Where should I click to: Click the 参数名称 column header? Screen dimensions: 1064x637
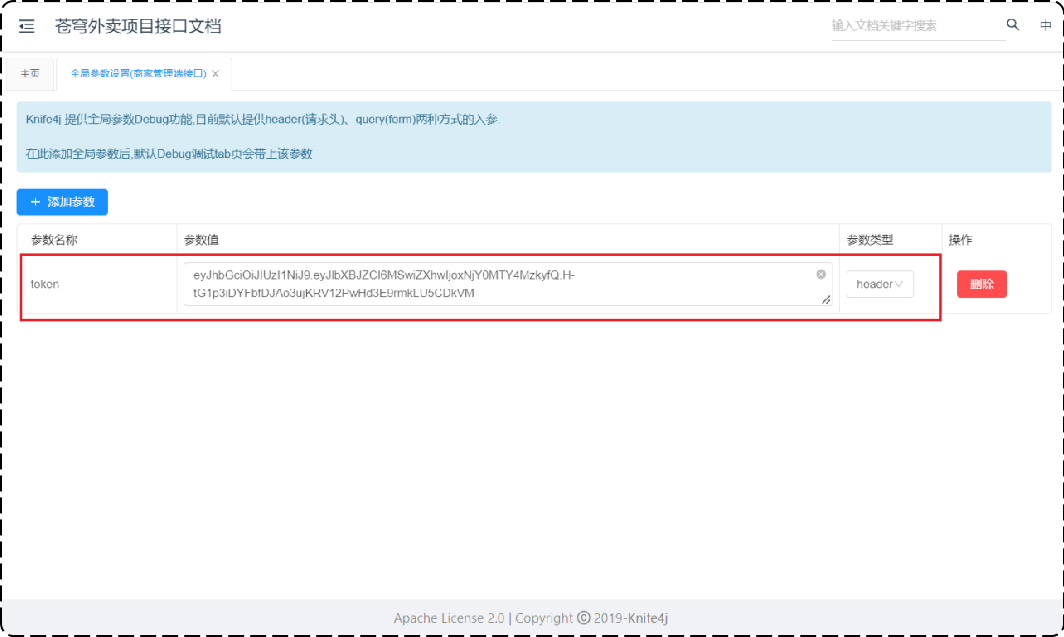pos(54,240)
